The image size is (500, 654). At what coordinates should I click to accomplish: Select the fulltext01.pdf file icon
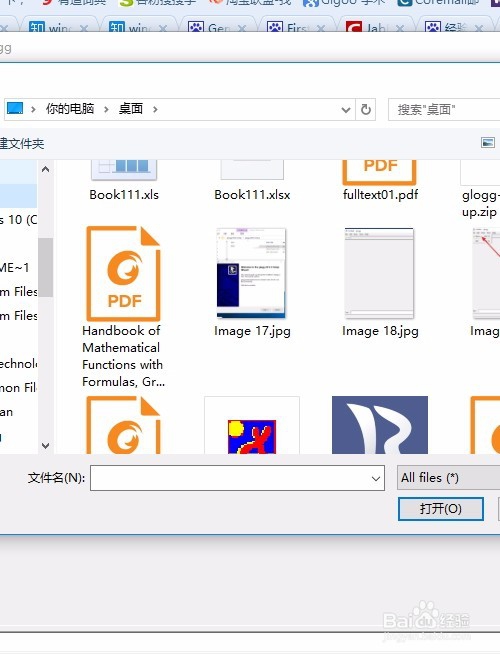[x=379, y=172]
